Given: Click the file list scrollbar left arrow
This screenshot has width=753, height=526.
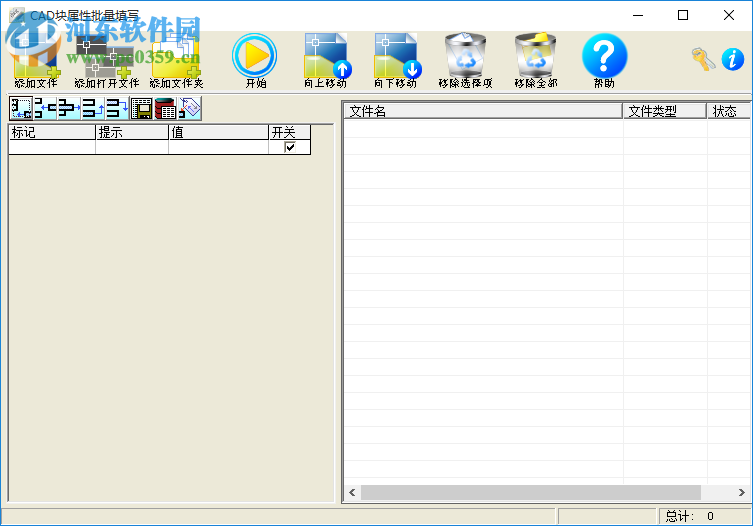Looking at the screenshot, I should [352, 492].
